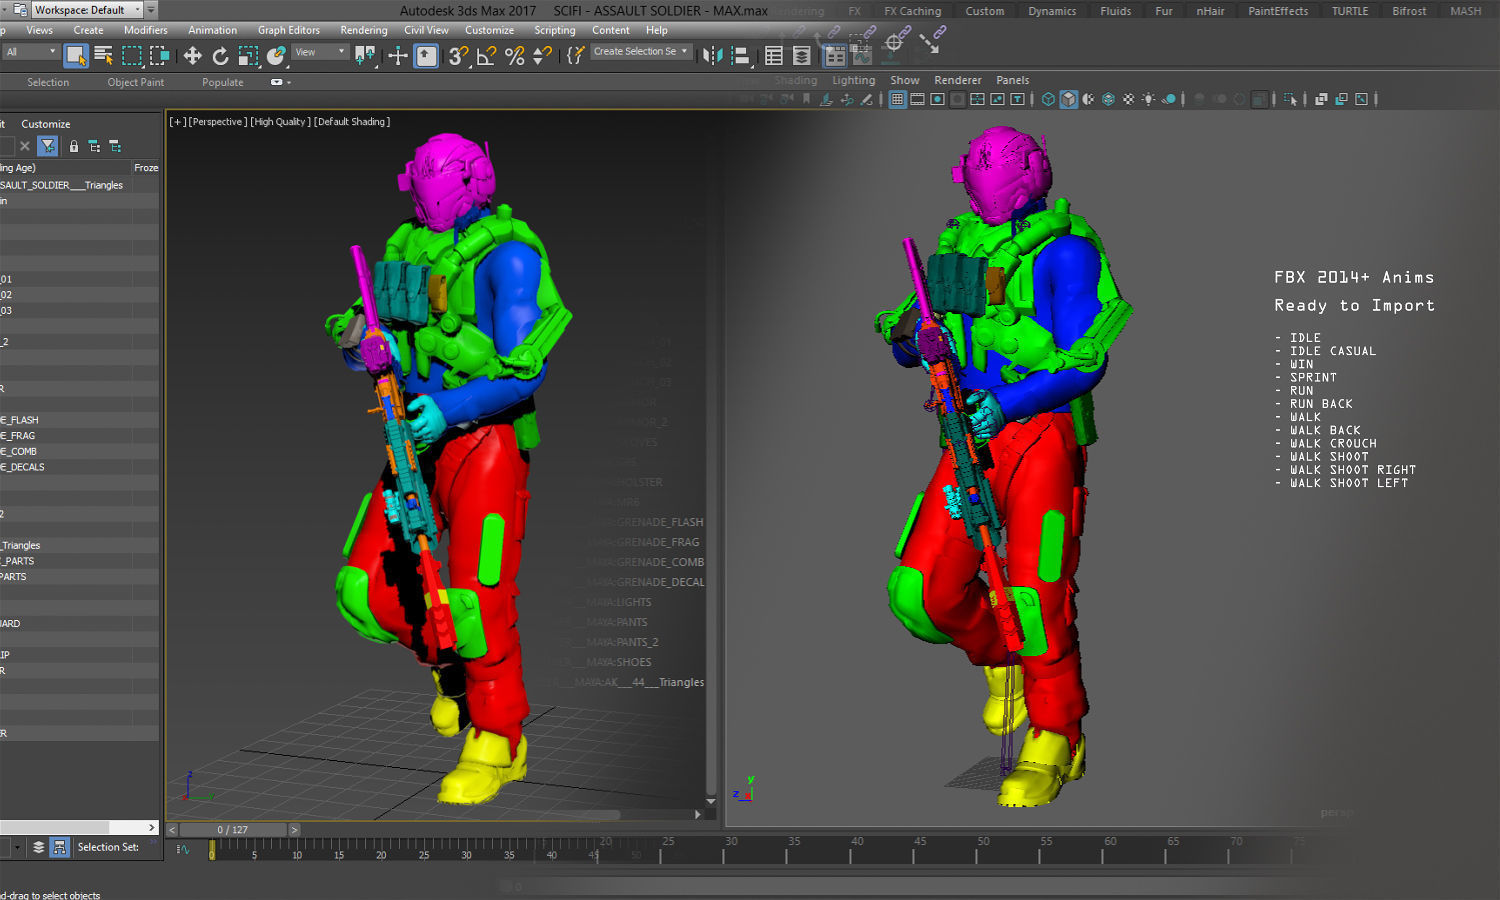Select the Place object tool

pyautogui.click(x=276, y=56)
